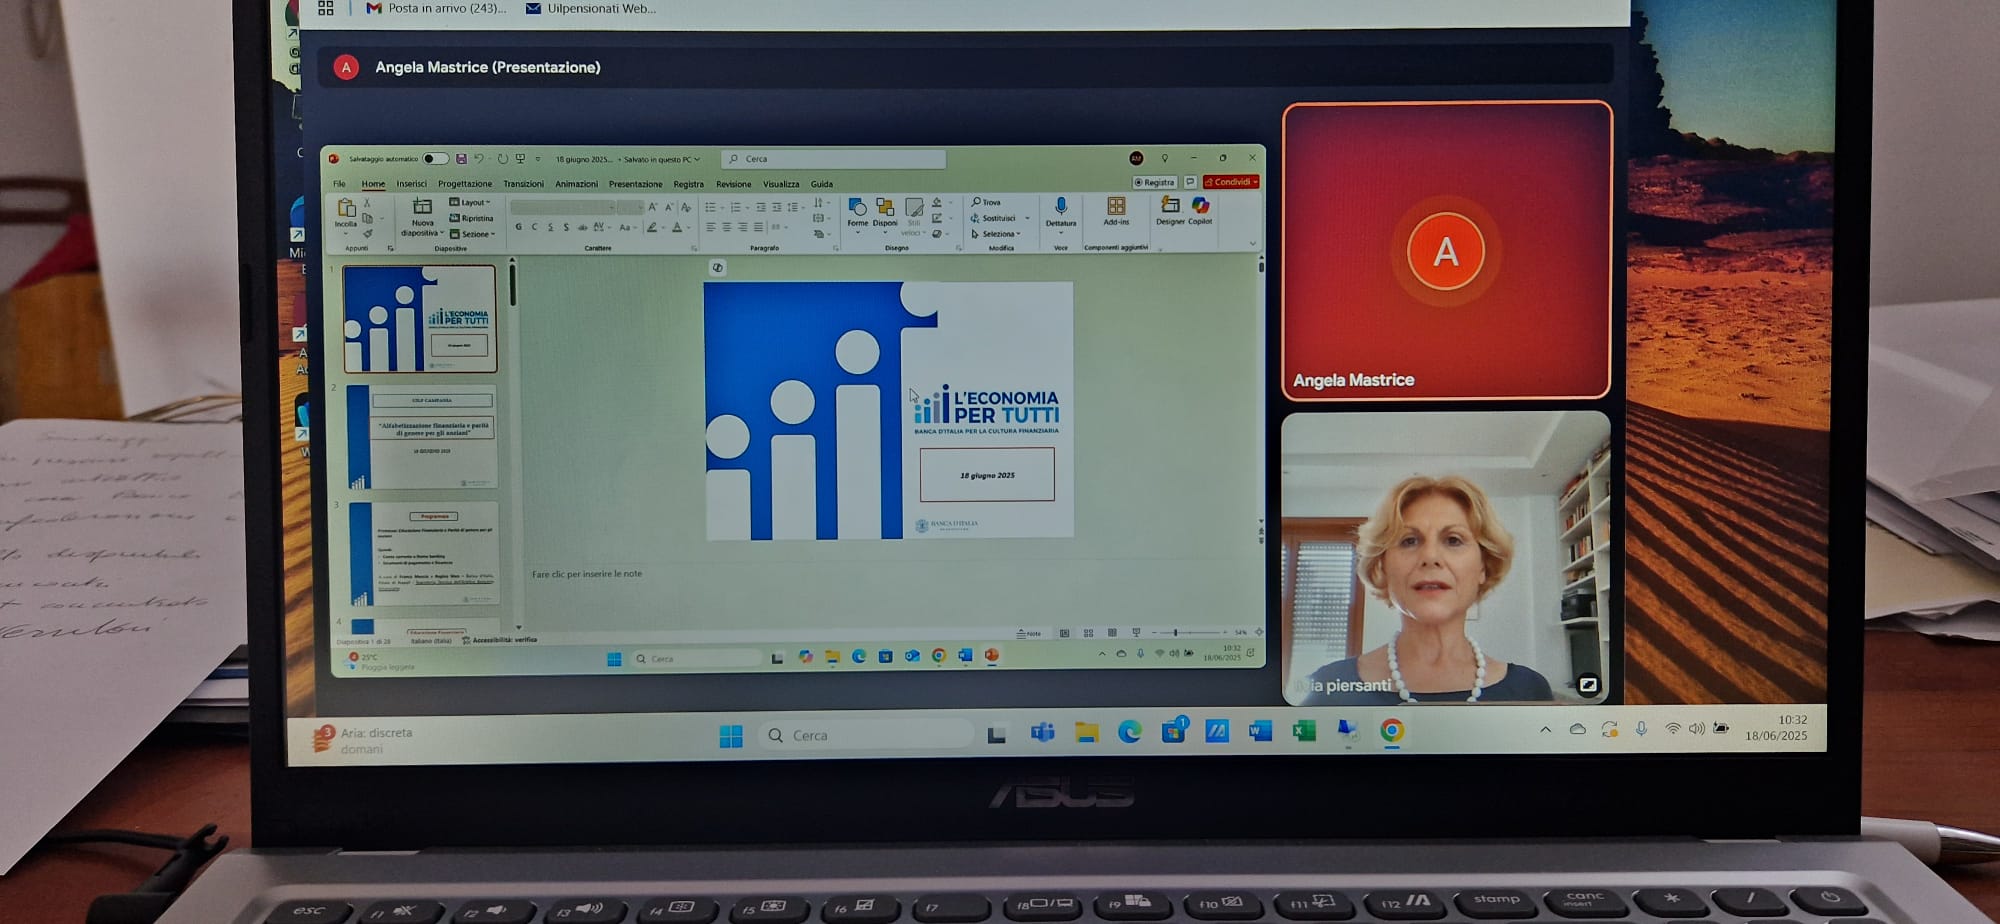Click the Copia formato paintbrush icon
The width and height of the screenshot is (2000, 924).
[367, 234]
